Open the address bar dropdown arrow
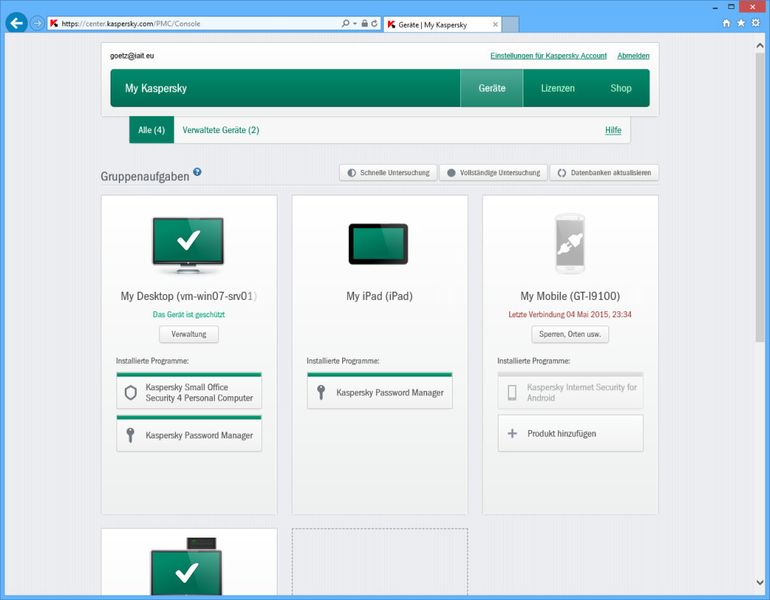 [355, 23]
